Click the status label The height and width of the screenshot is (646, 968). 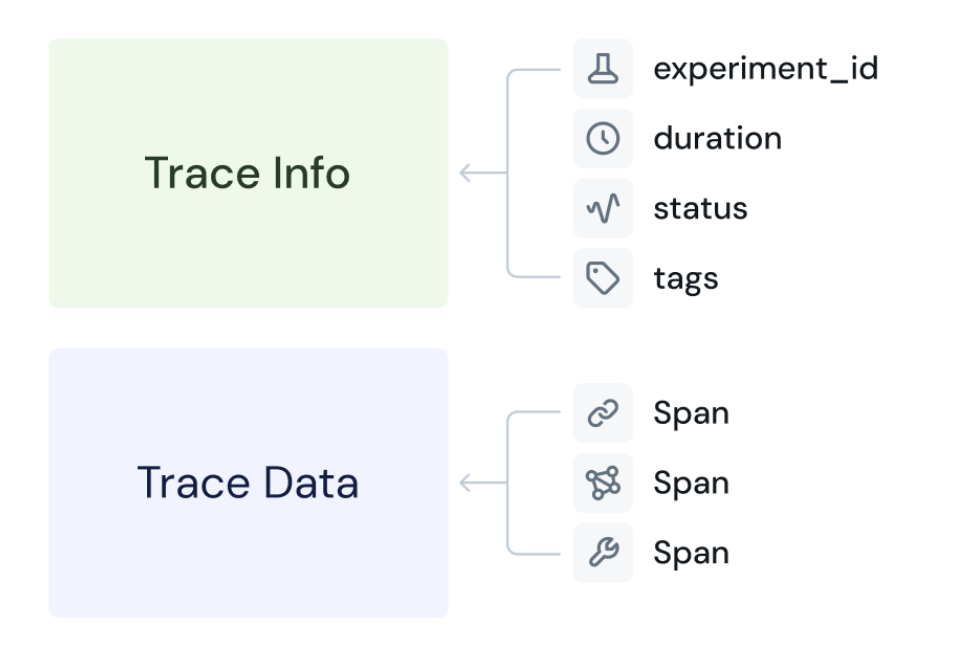[x=700, y=209]
